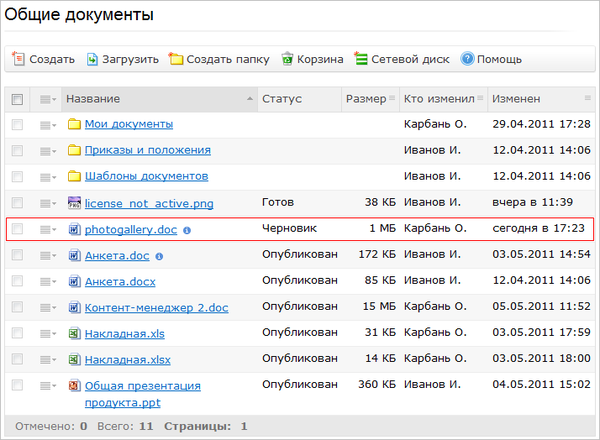The image size is (600, 440).
Task: Click the PNG icon for license_not_active.png
Action: pos(74,203)
